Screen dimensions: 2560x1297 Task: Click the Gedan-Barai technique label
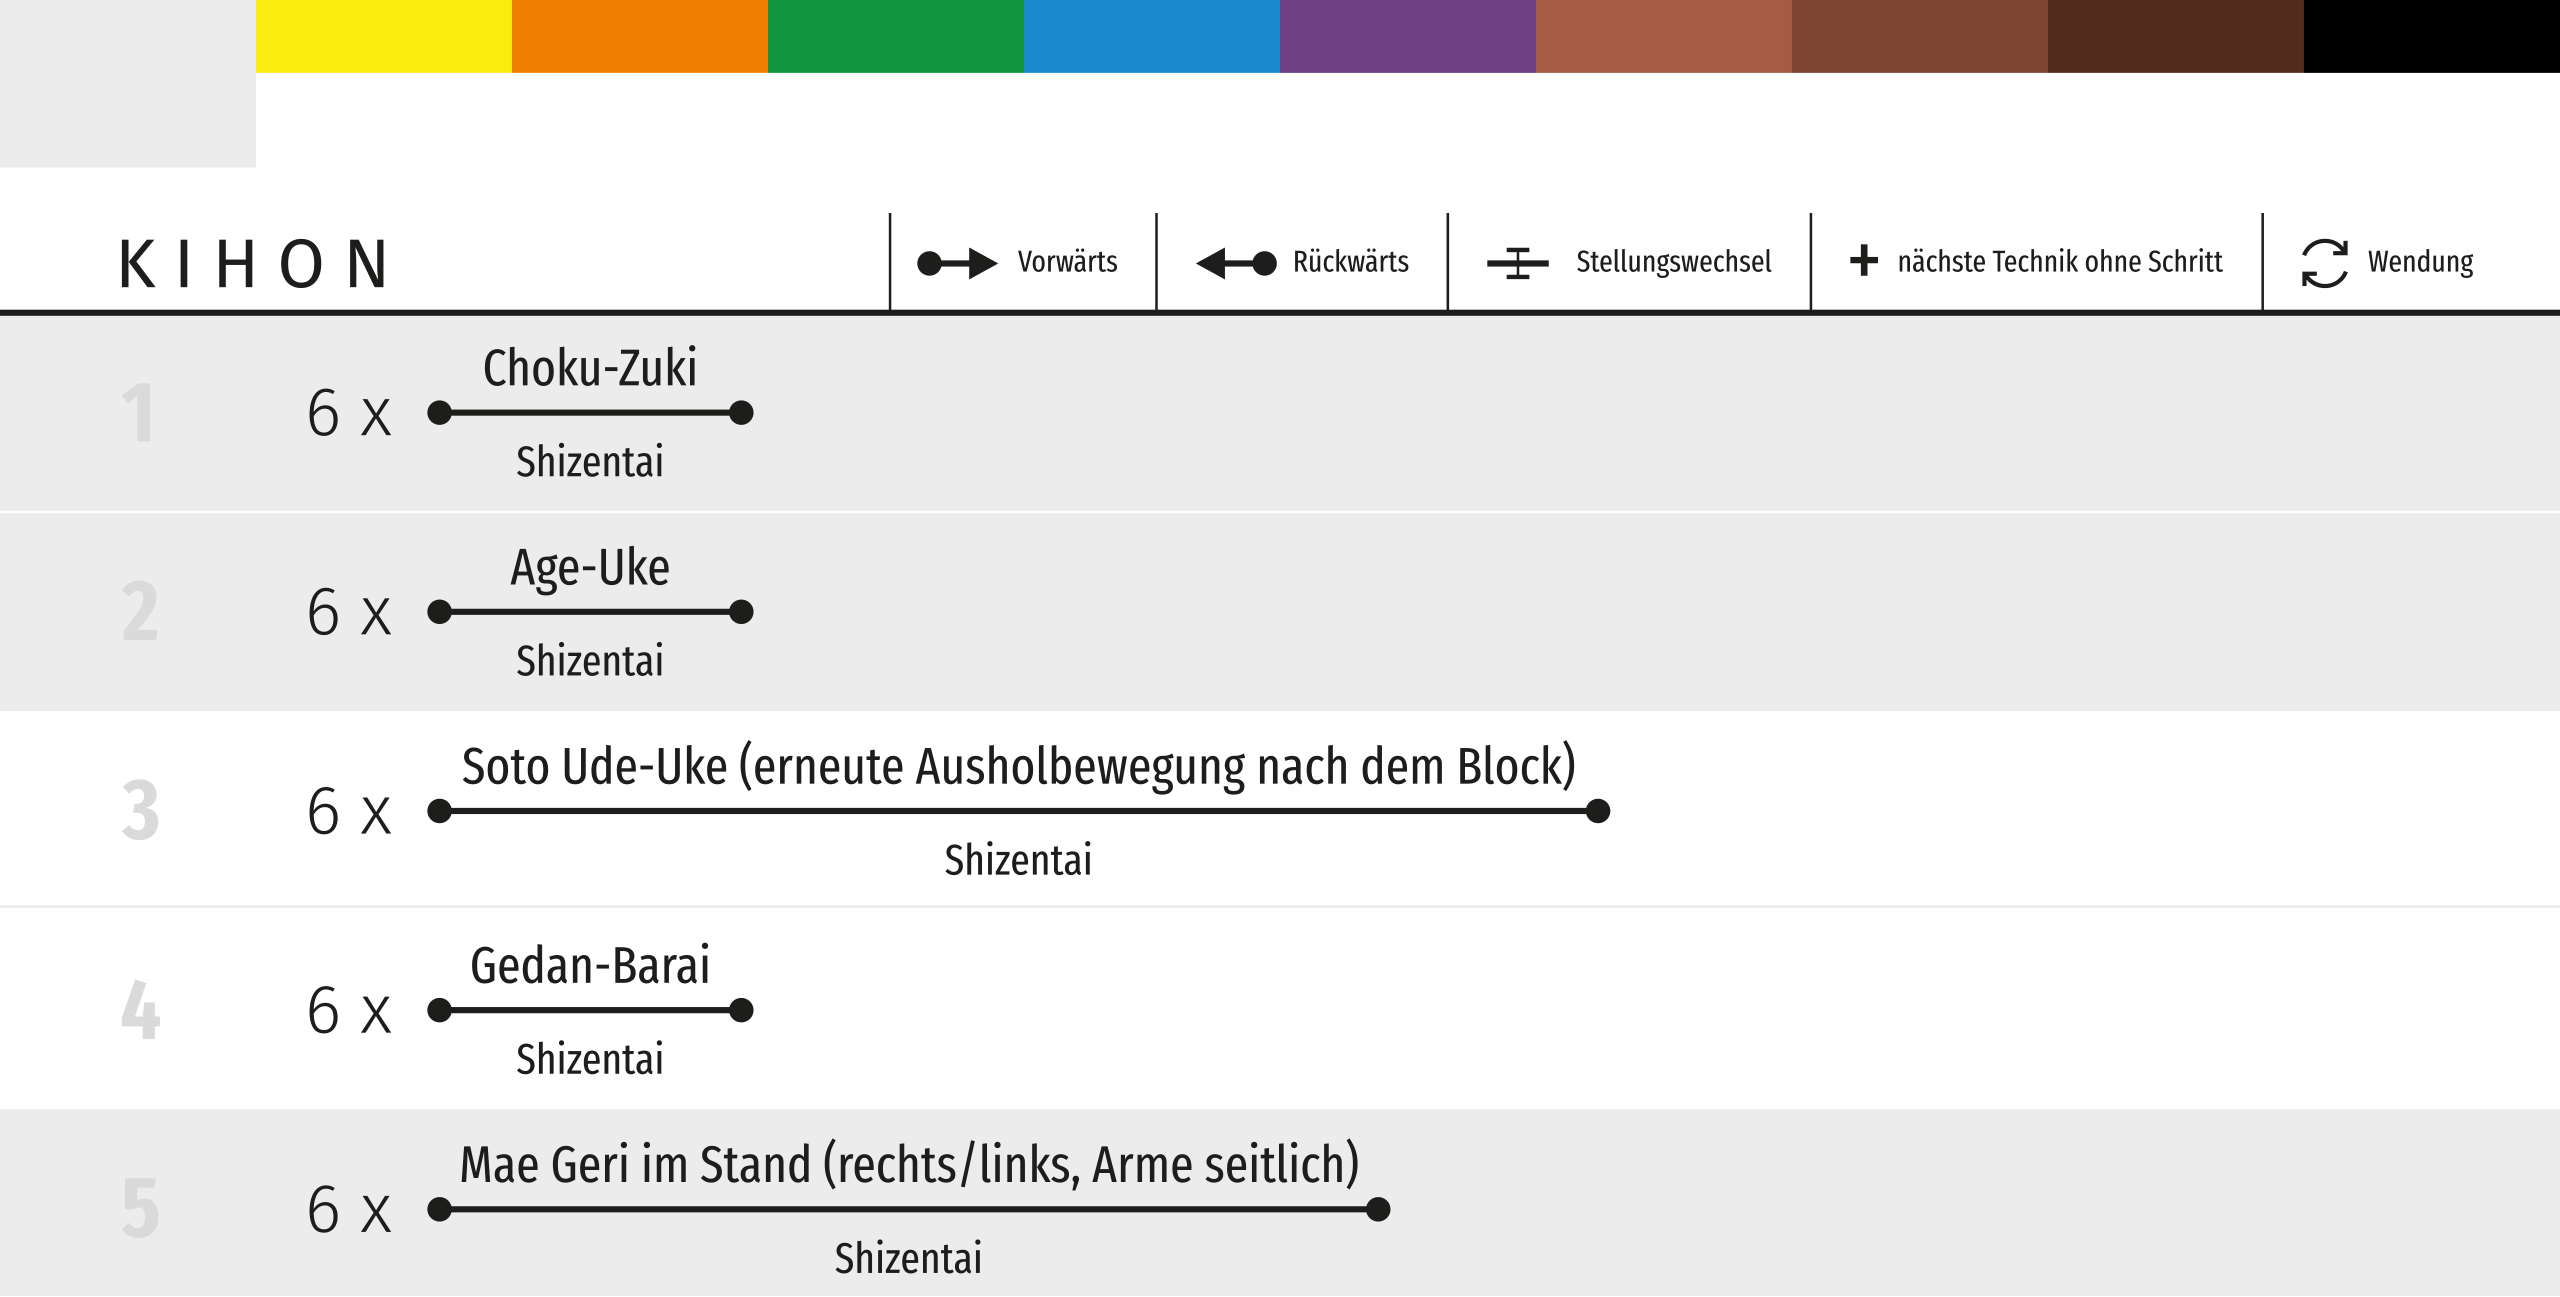pos(590,966)
